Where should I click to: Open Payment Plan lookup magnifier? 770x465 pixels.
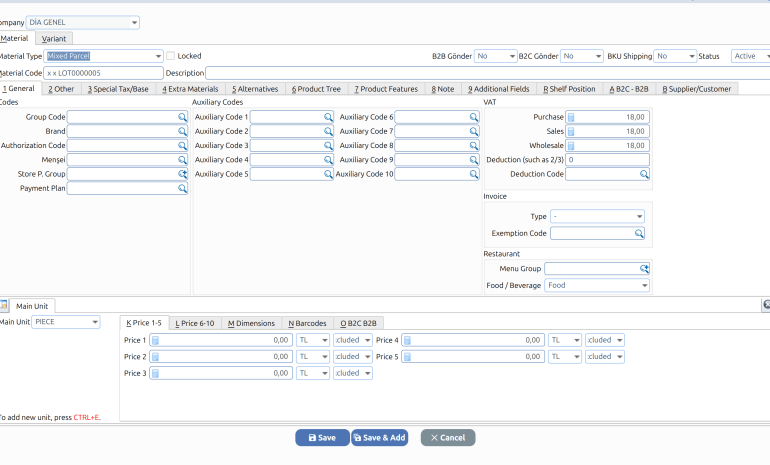(182, 189)
